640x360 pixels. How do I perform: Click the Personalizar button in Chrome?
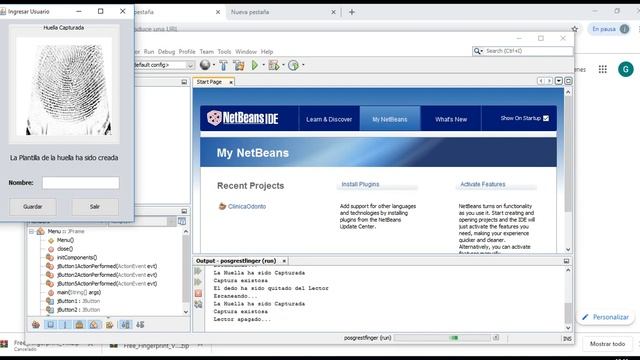tap(606, 317)
